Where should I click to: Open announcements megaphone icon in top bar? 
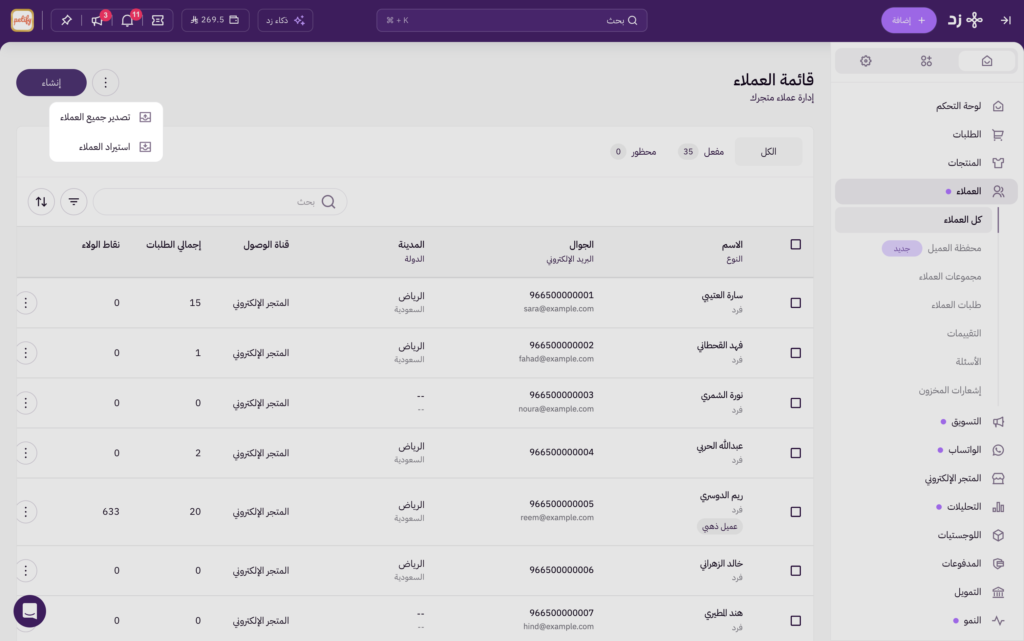[97, 20]
